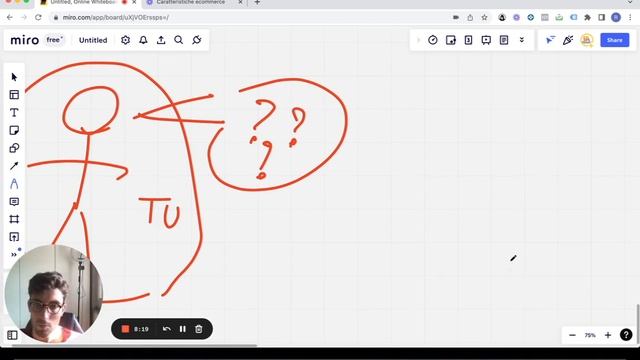Image resolution: width=640 pixels, height=360 pixels.
Task: Click the zoom percentage value
Action: [x=590, y=335]
